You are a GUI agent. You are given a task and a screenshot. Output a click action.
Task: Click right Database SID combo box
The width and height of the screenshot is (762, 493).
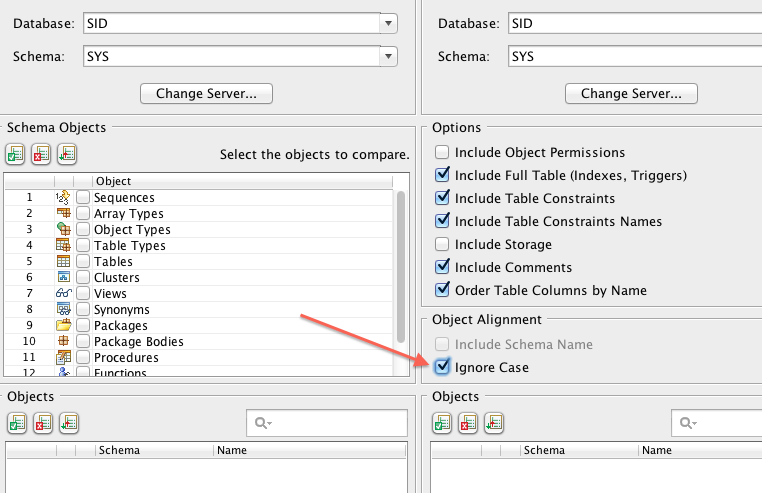click(635, 23)
